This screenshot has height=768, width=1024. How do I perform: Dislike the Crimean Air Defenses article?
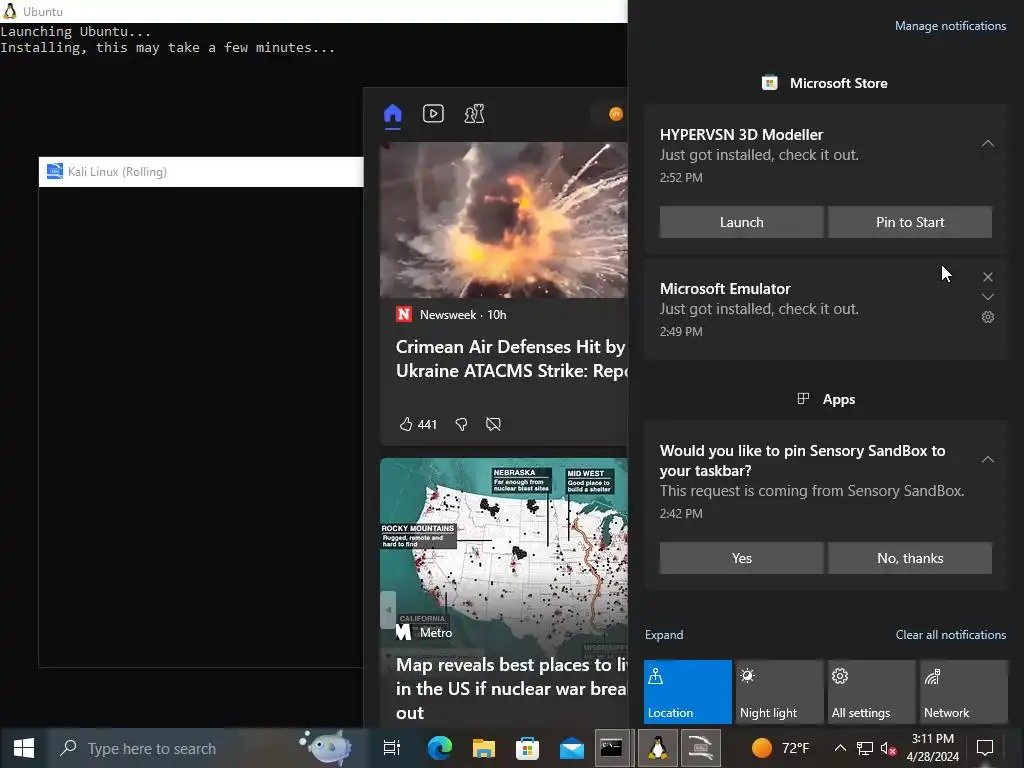[461, 424]
